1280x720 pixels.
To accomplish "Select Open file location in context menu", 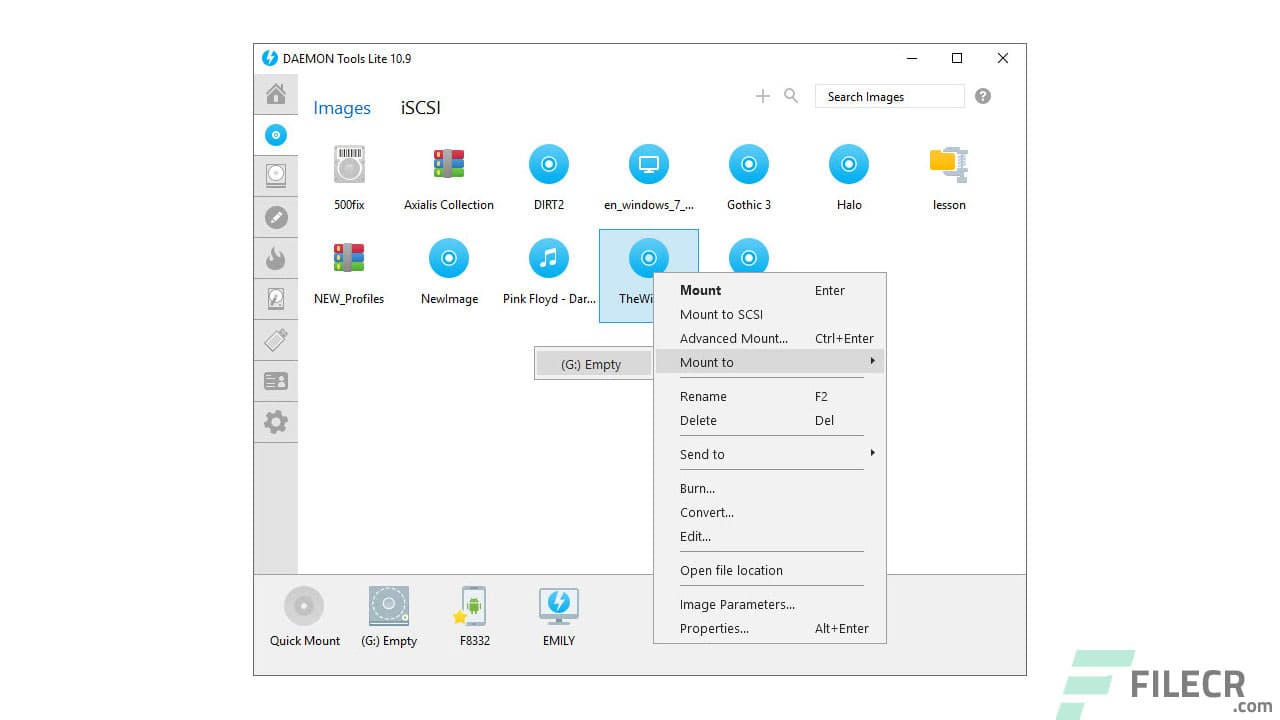I will (x=731, y=570).
